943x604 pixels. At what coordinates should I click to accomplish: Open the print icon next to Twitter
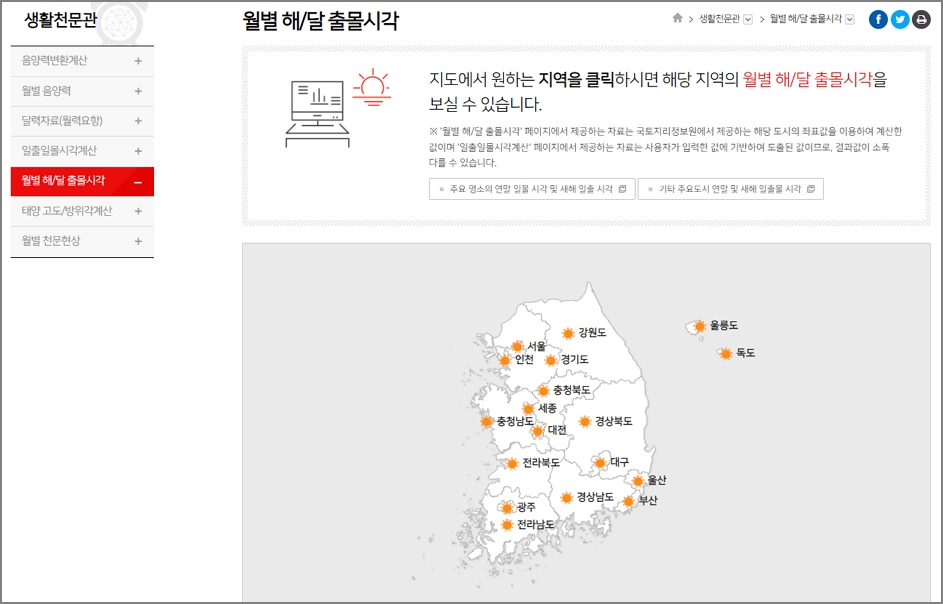point(921,19)
